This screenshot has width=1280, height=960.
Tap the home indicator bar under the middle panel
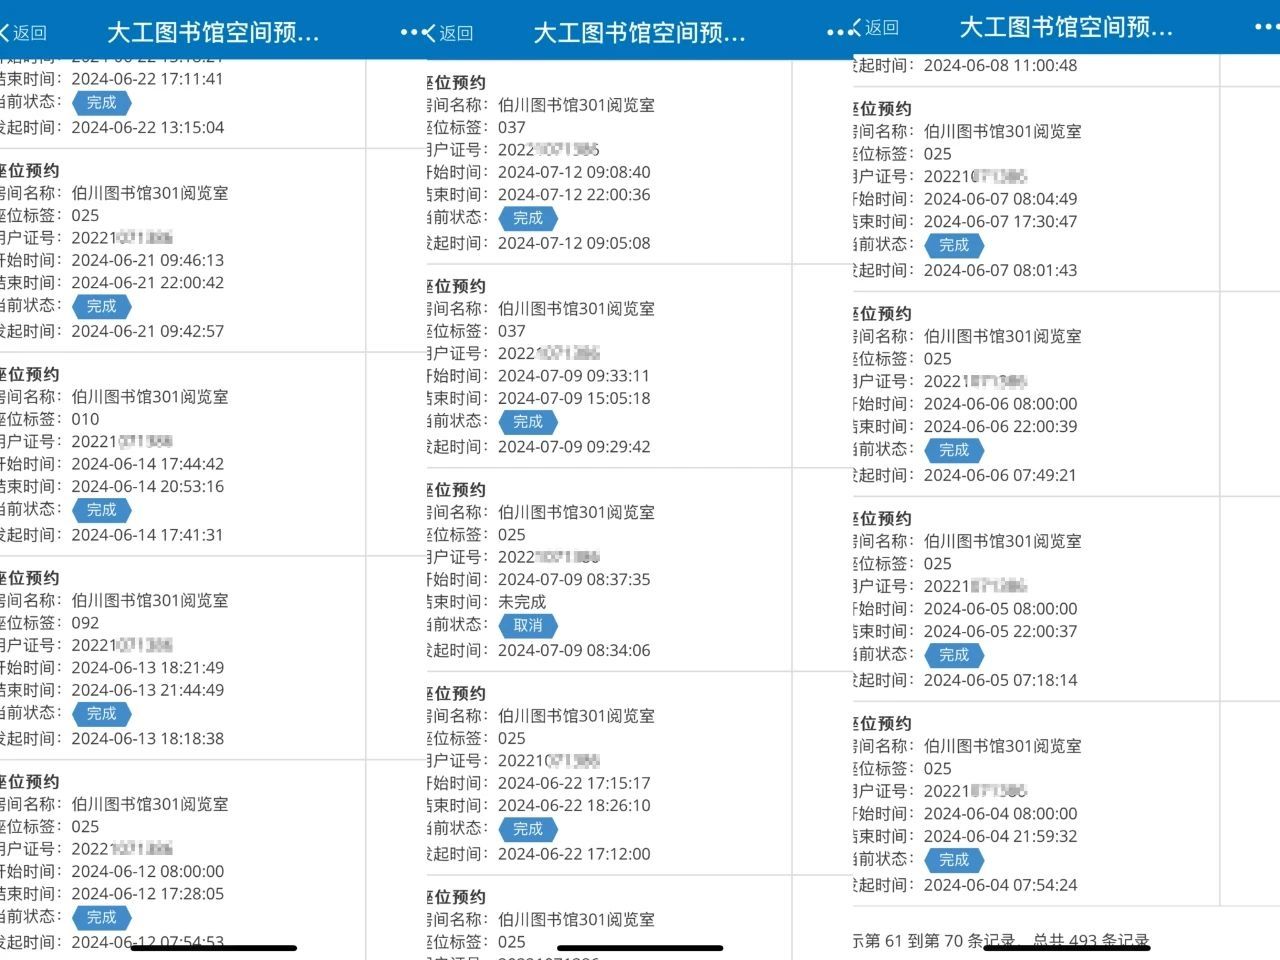tap(639, 948)
